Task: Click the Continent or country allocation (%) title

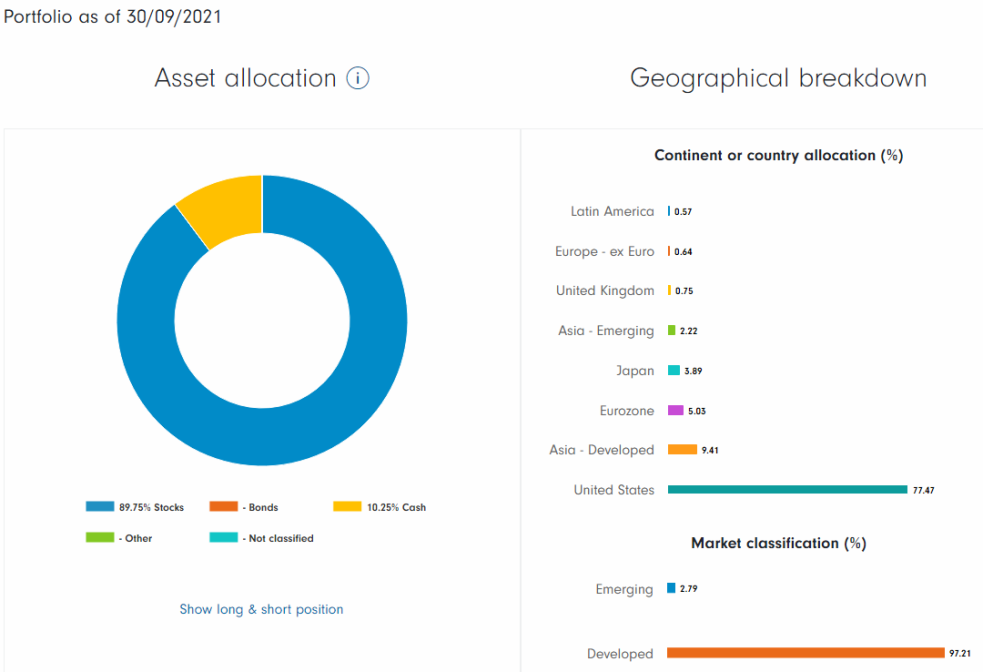Action: coord(779,155)
